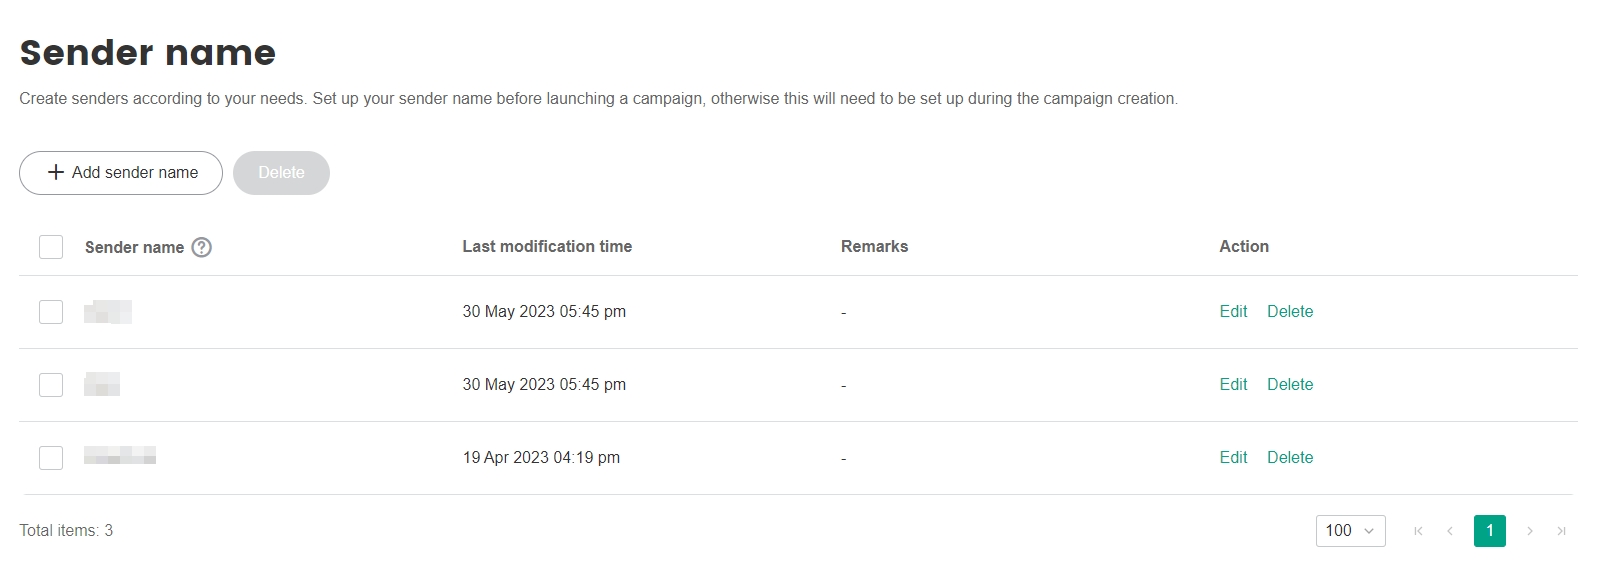Screen dimensions: 1603x574
Task: Go to the previous page arrow
Action: [1450, 531]
